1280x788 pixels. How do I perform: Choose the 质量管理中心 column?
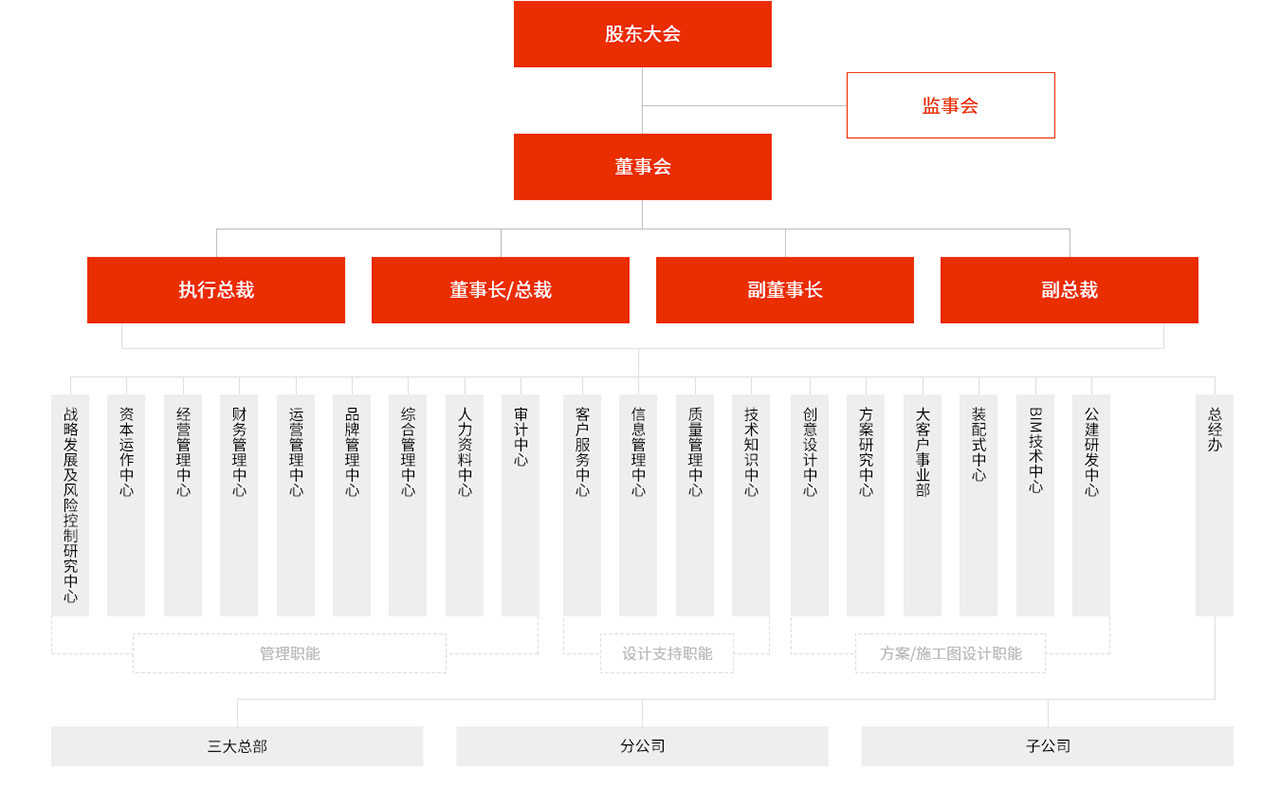(x=695, y=505)
